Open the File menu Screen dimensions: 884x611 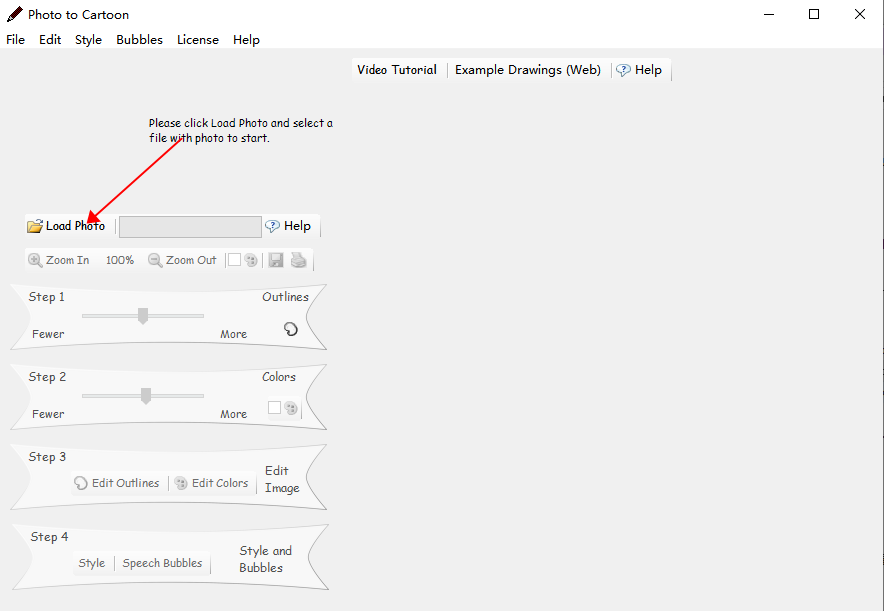tap(15, 40)
